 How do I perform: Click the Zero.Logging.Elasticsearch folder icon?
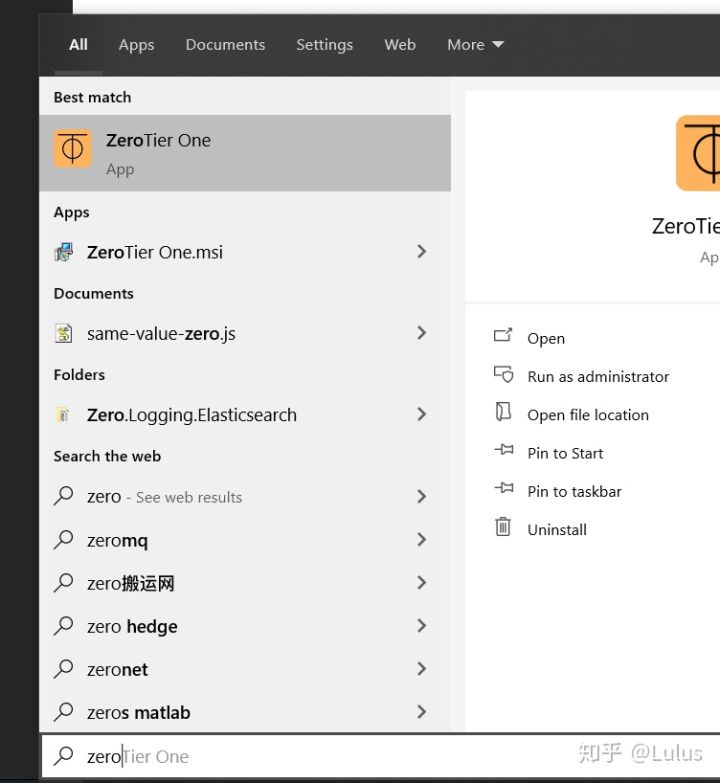(x=63, y=414)
